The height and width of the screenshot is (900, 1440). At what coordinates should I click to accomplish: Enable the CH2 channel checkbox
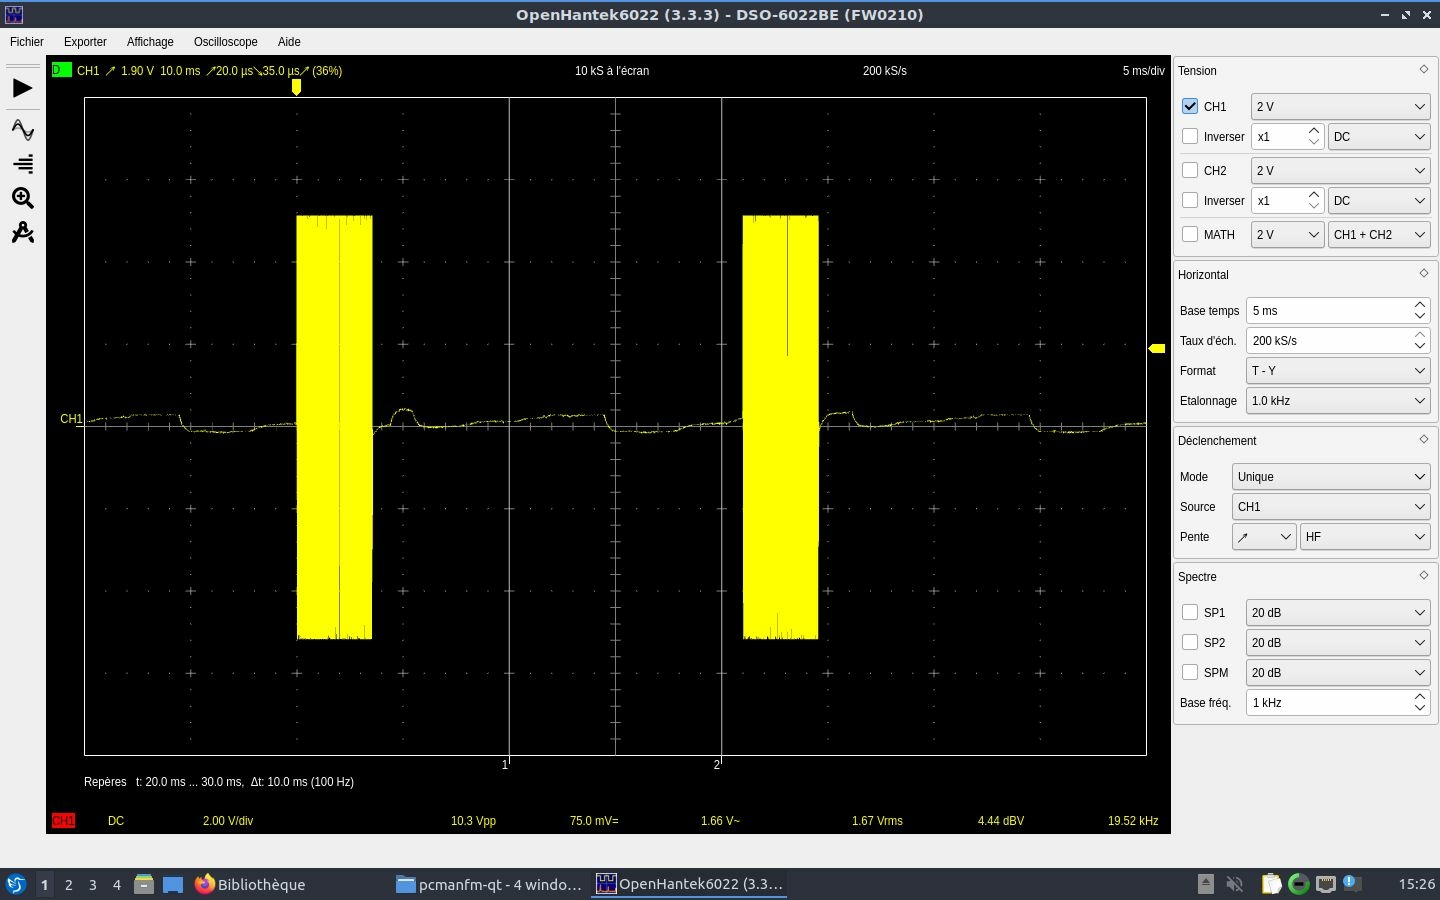1190,170
